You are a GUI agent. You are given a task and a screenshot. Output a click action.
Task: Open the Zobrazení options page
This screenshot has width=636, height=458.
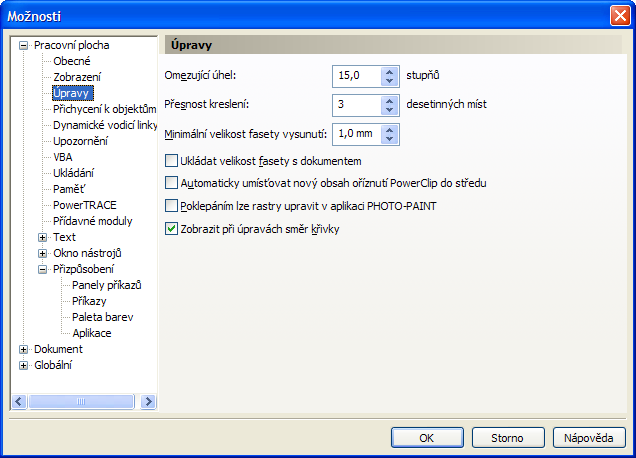(x=77, y=77)
